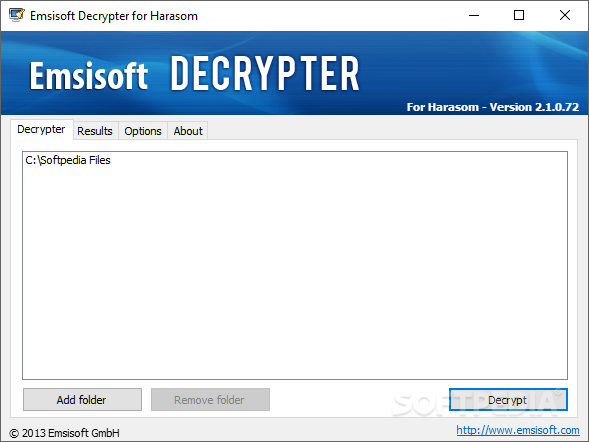
Task: Minimize the Emsisoft Decrypter window
Action: (x=474, y=15)
